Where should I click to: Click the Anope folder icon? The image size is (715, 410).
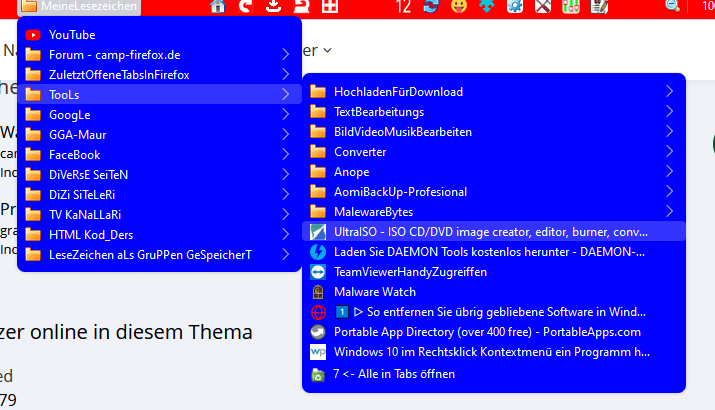point(318,171)
